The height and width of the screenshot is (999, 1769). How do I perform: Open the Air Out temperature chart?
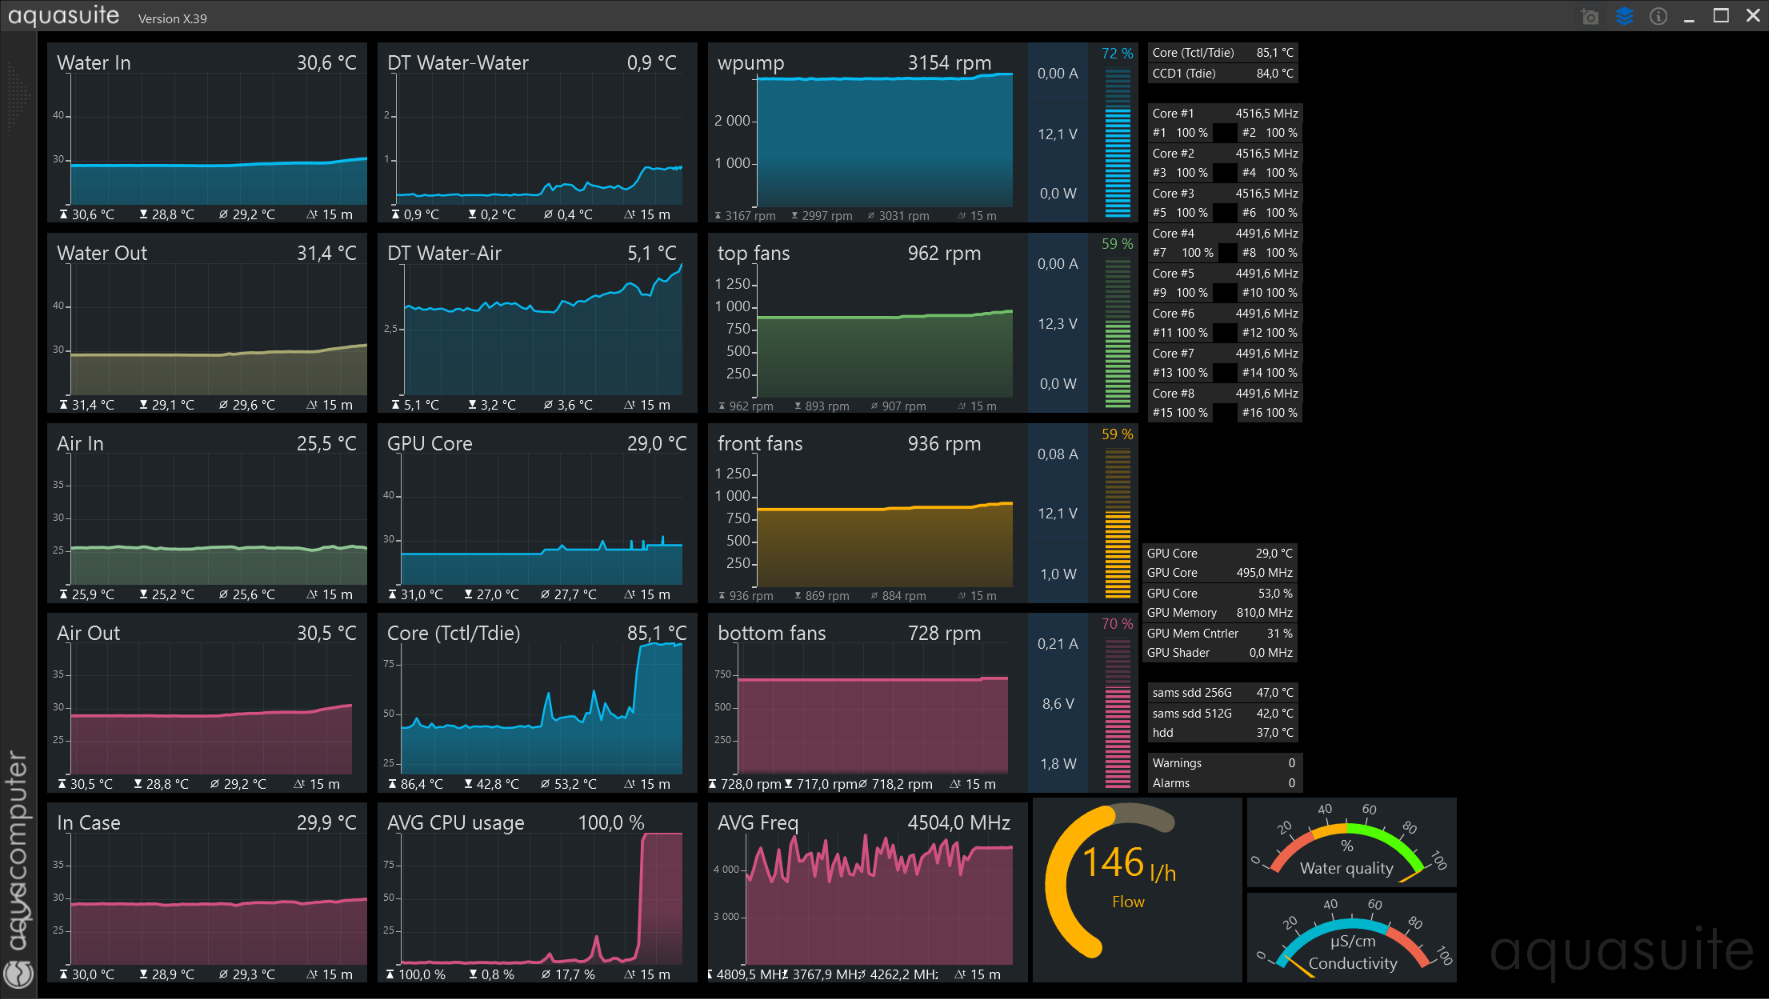207,704
